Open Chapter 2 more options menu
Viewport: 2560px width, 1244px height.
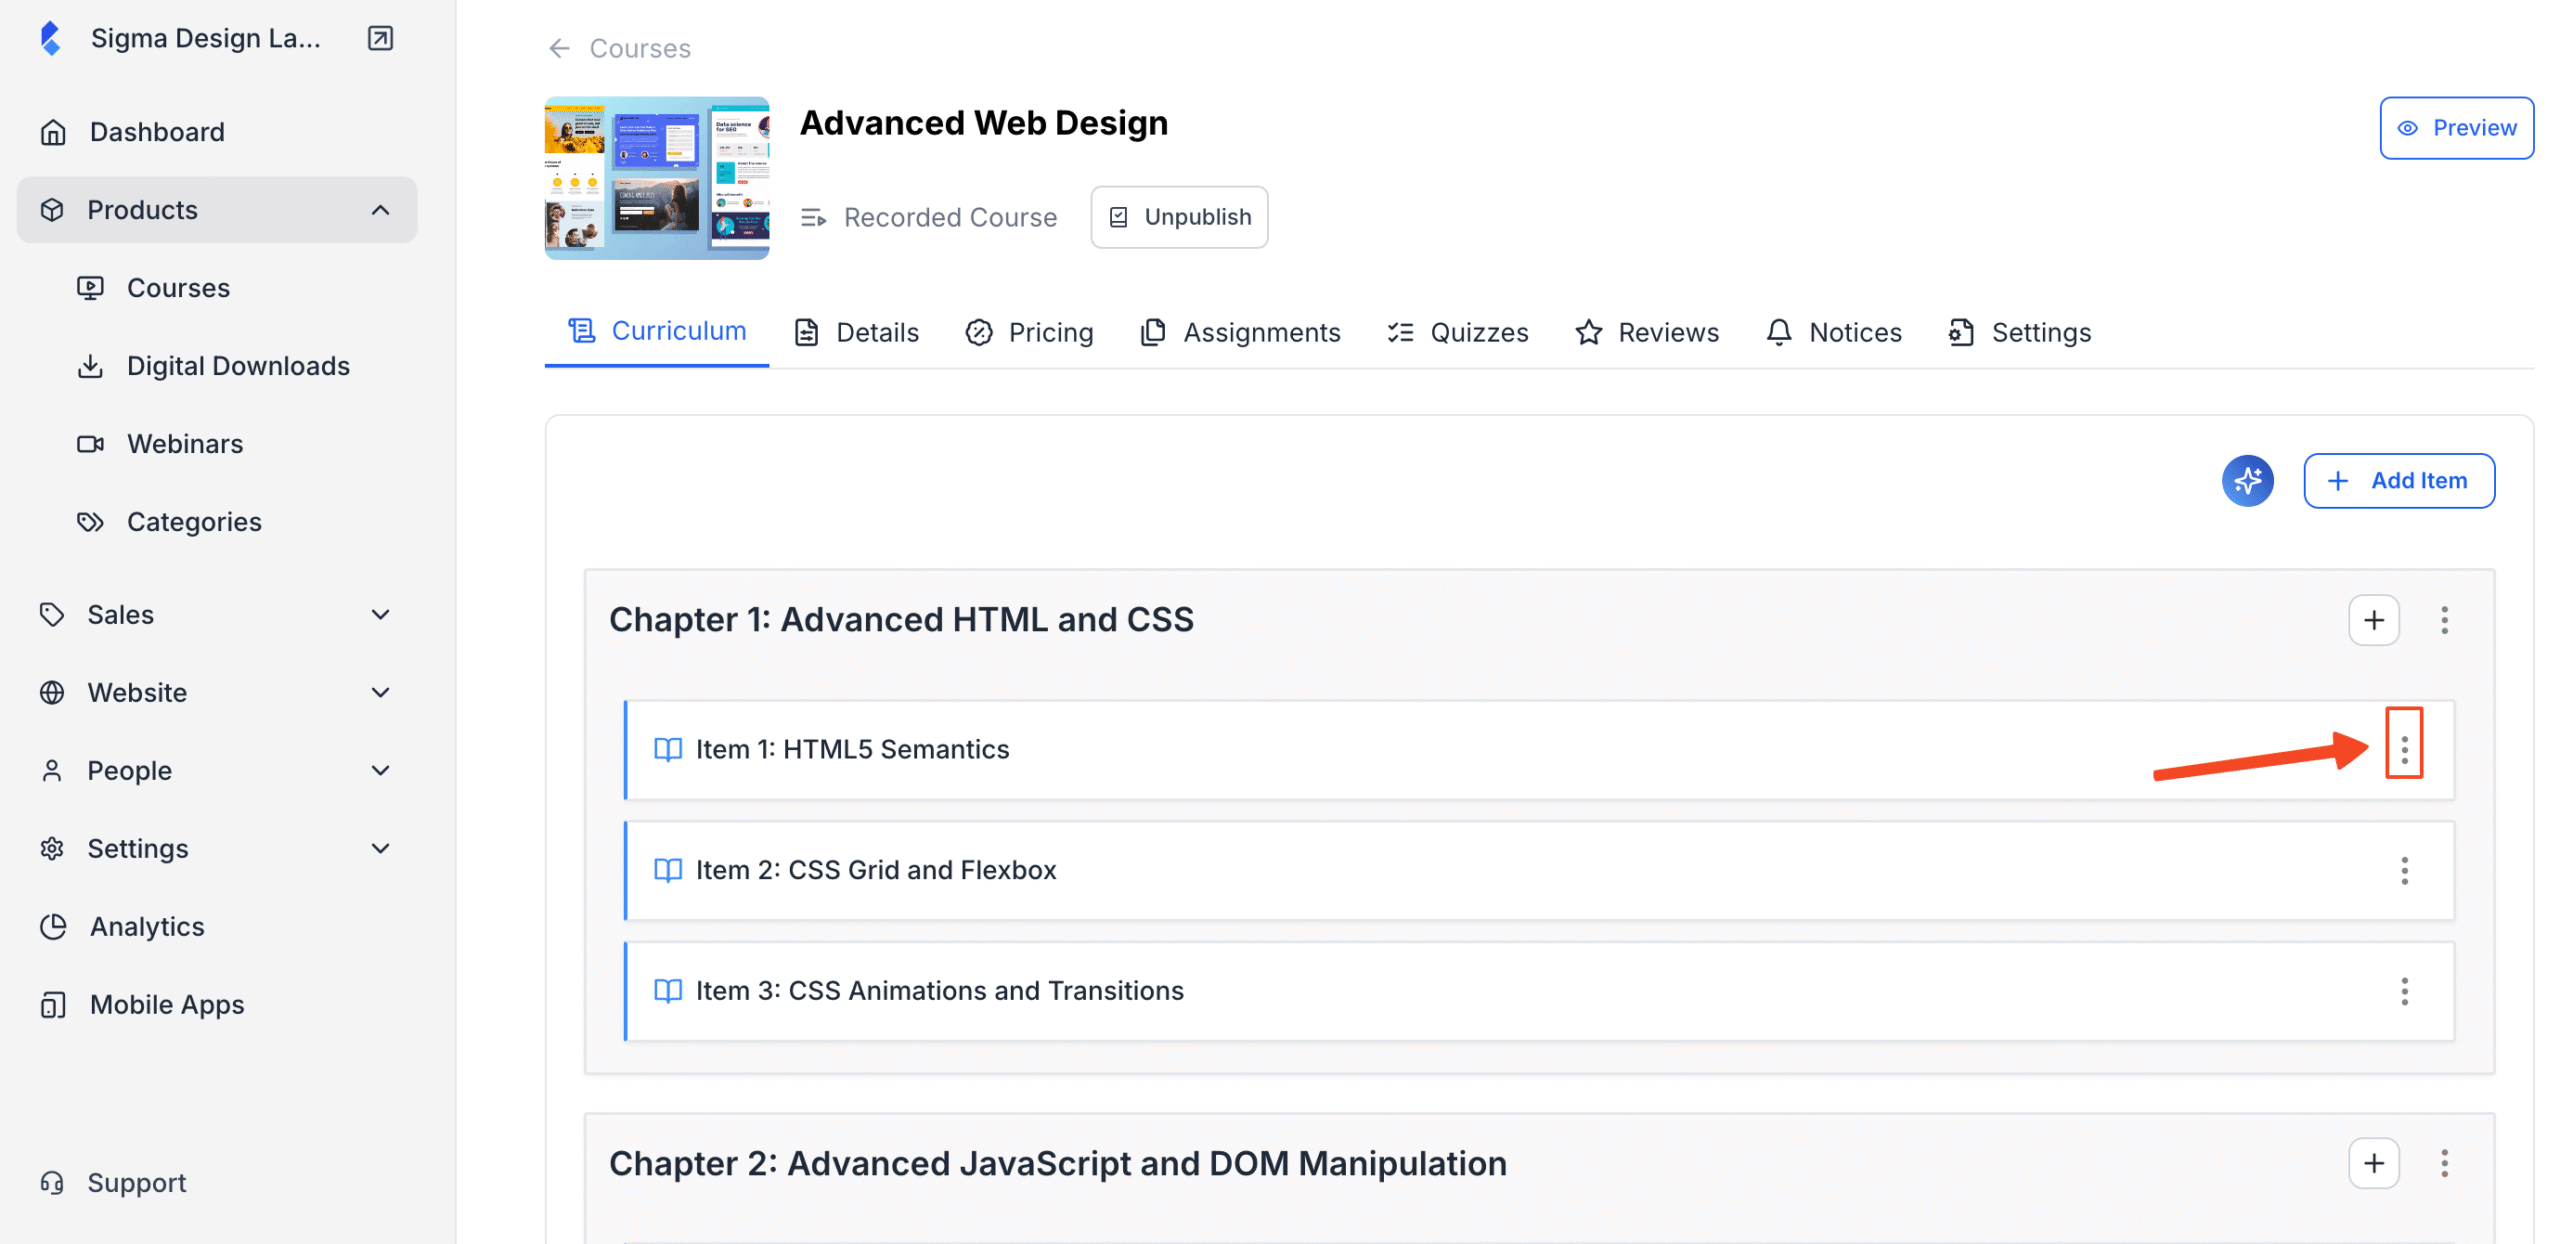pyautogui.click(x=2444, y=1163)
